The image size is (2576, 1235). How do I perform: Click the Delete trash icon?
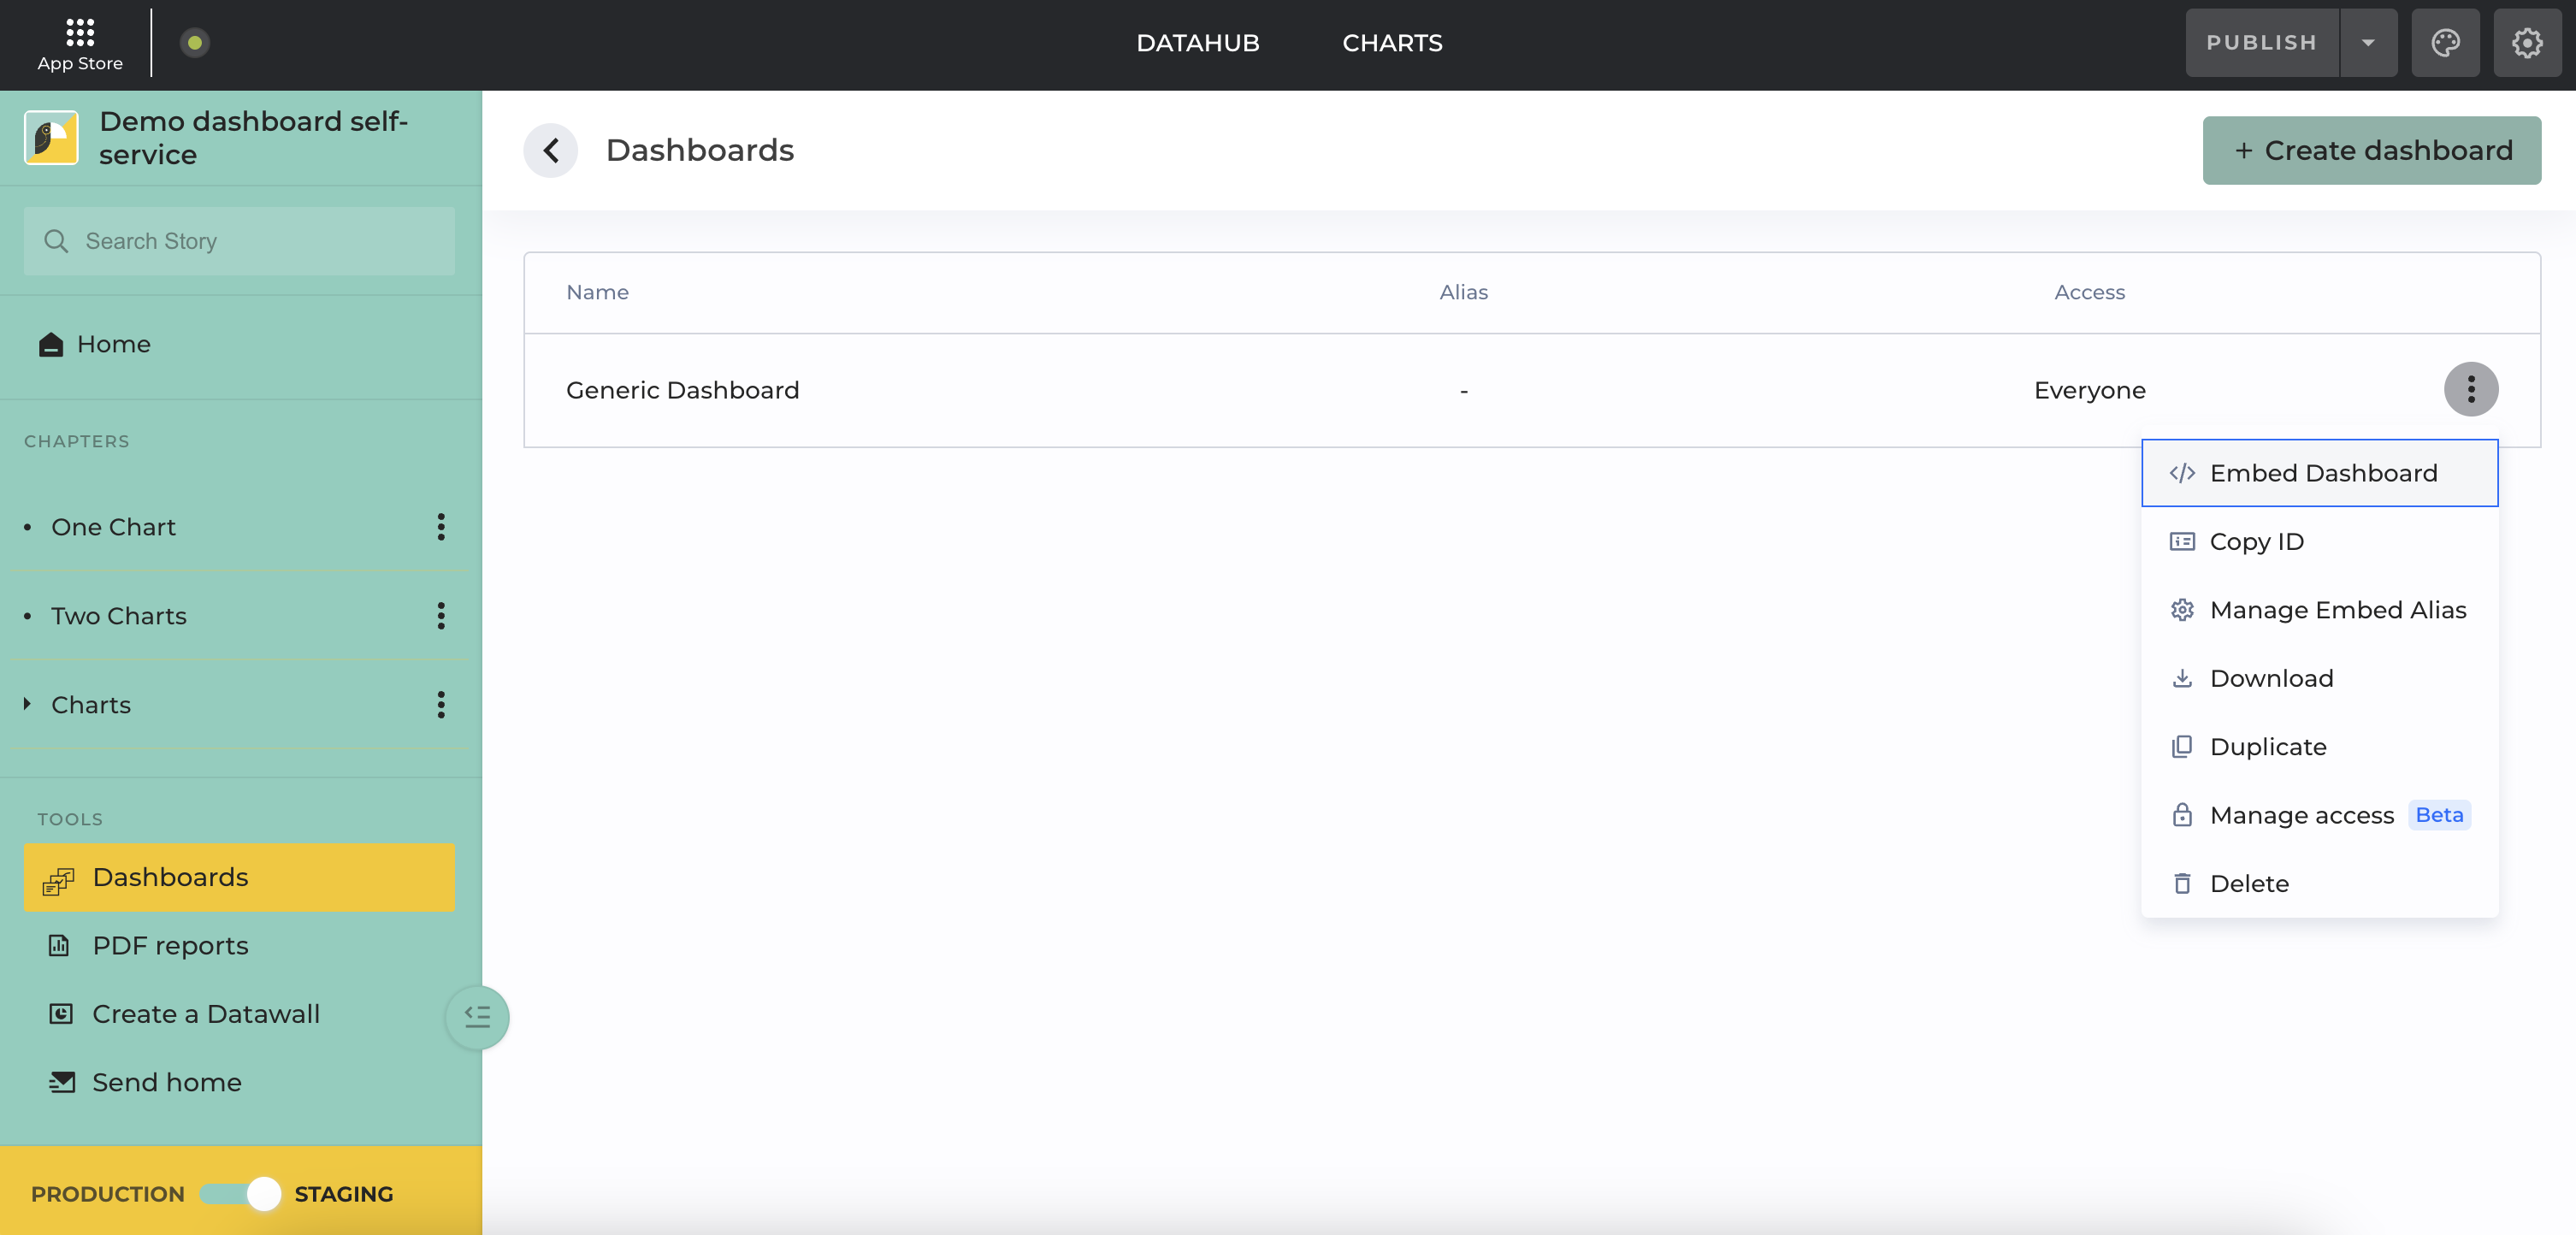[2182, 883]
